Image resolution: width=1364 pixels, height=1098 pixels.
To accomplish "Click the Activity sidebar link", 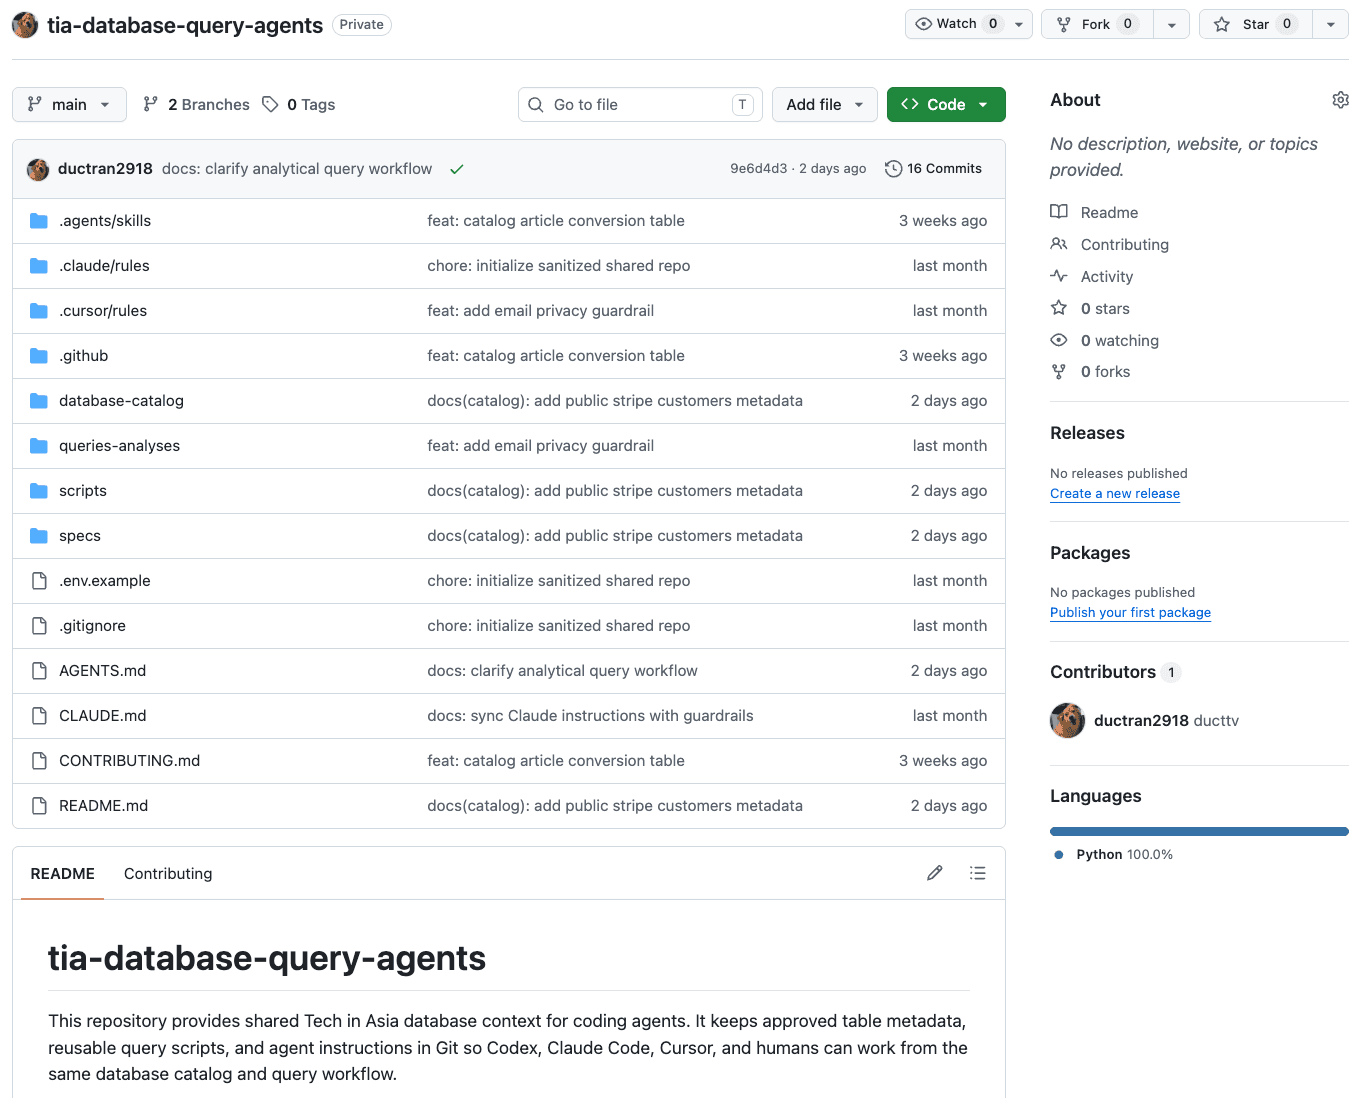I will 1107,276.
